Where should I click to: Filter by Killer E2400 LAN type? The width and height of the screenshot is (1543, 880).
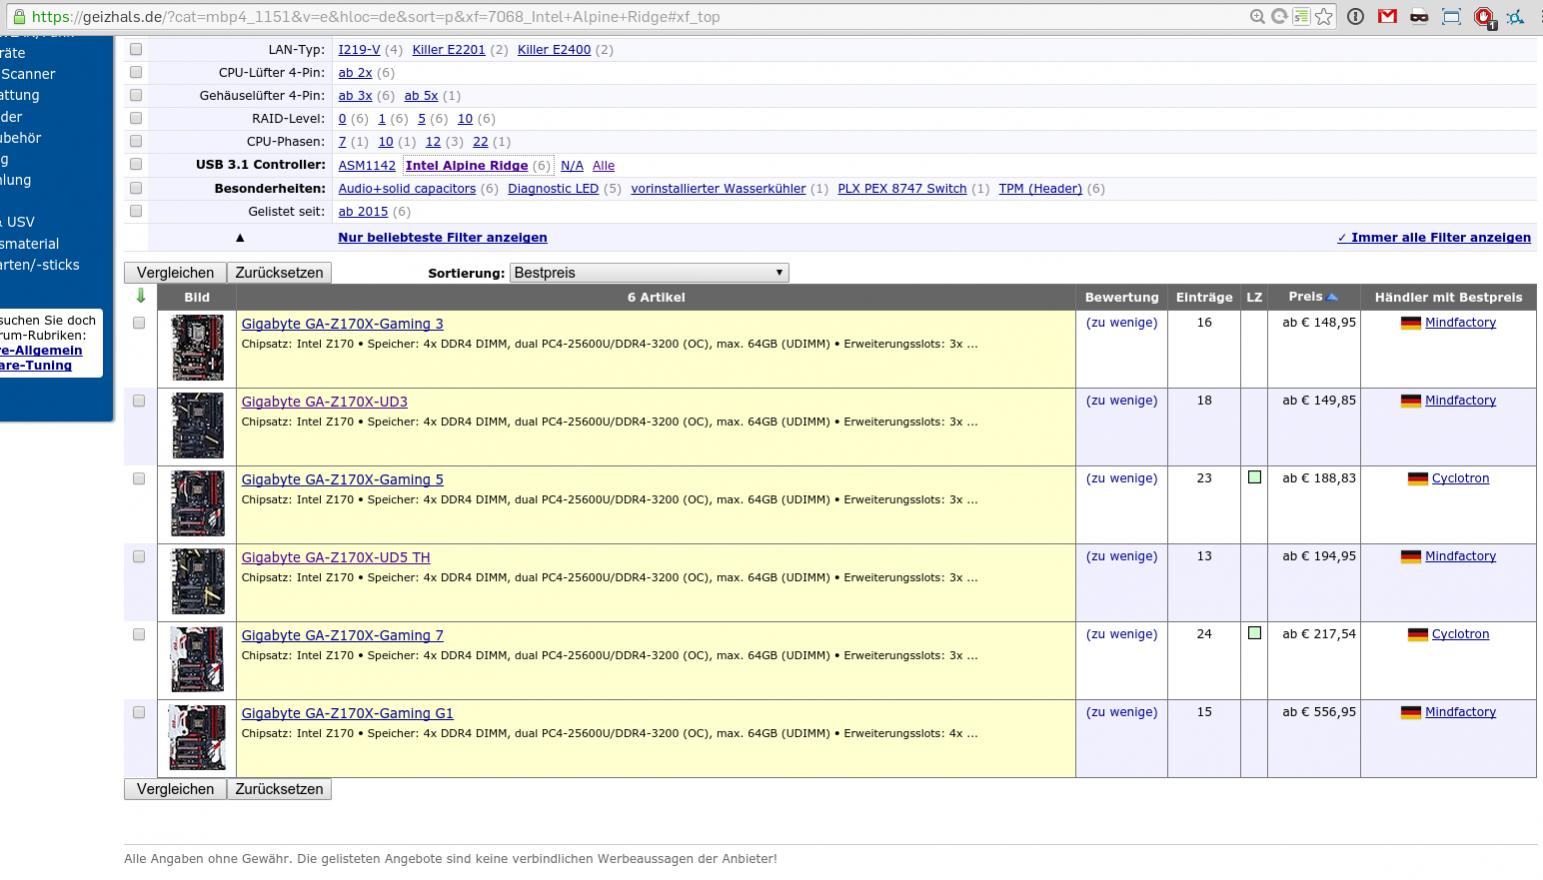554,49
